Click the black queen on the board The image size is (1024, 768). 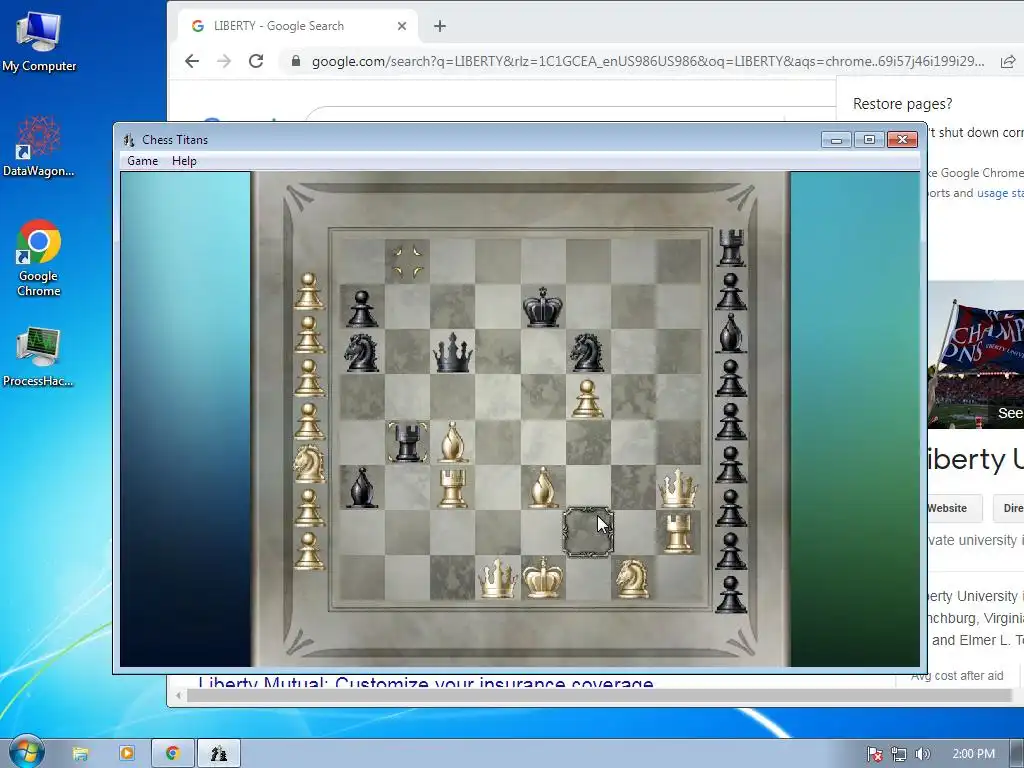coord(453,352)
